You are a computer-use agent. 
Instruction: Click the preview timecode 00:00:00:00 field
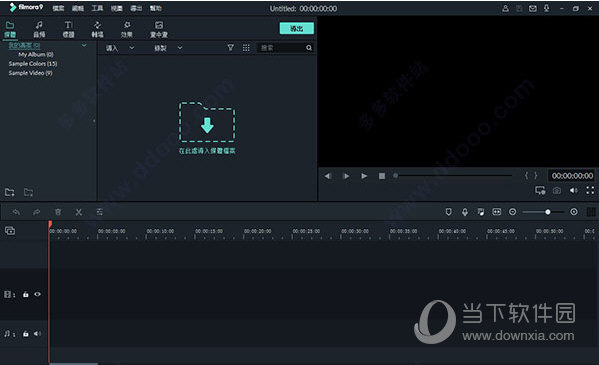tap(572, 176)
